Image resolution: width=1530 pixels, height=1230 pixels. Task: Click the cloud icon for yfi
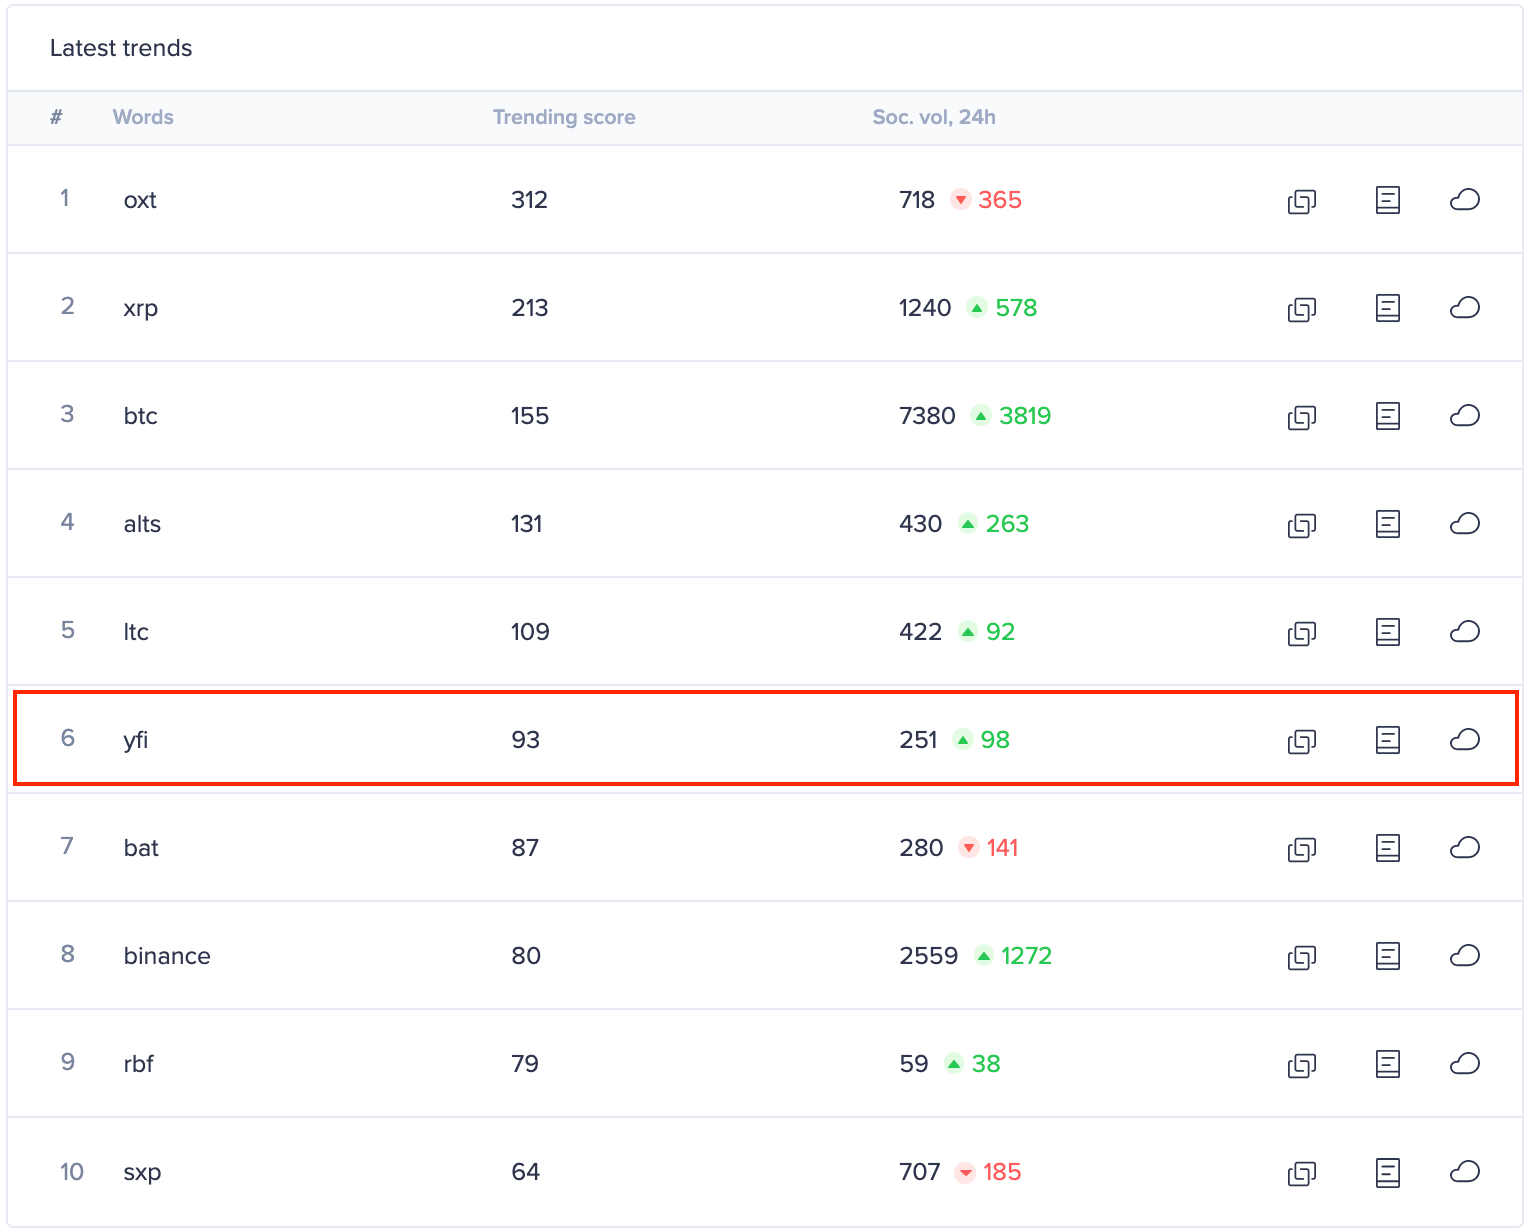[x=1464, y=739]
